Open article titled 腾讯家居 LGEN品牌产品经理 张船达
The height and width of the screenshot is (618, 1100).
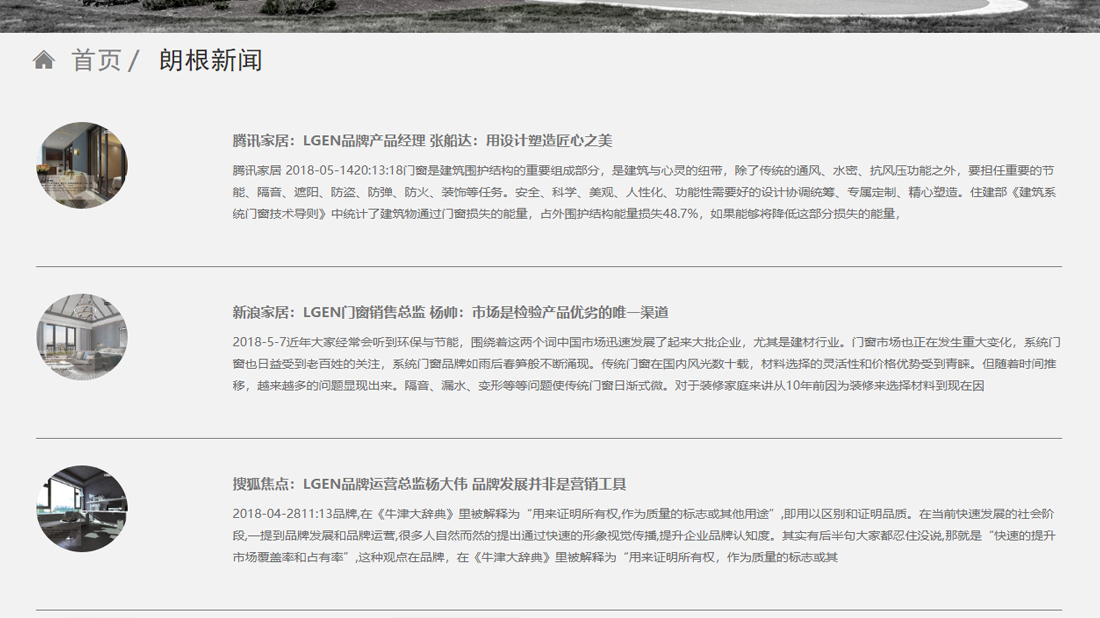click(x=422, y=140)
